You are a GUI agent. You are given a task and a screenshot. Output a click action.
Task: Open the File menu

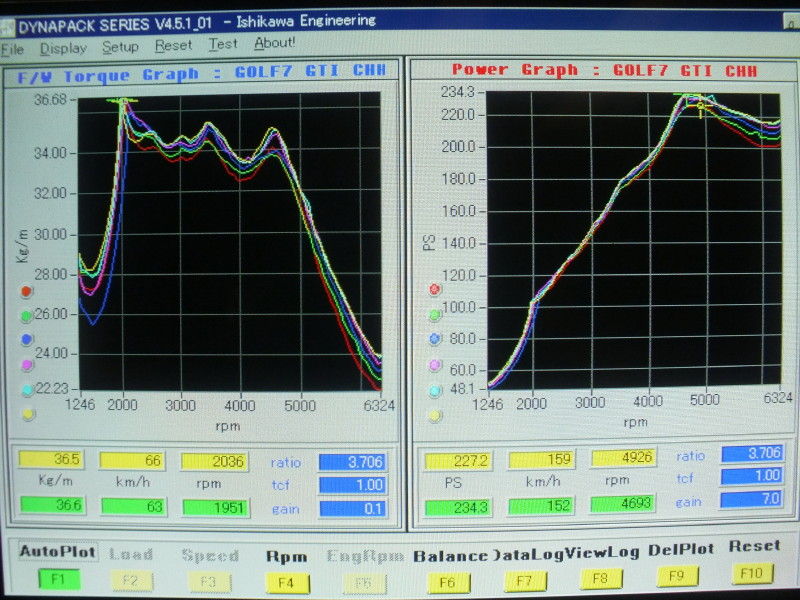point(12,49)
